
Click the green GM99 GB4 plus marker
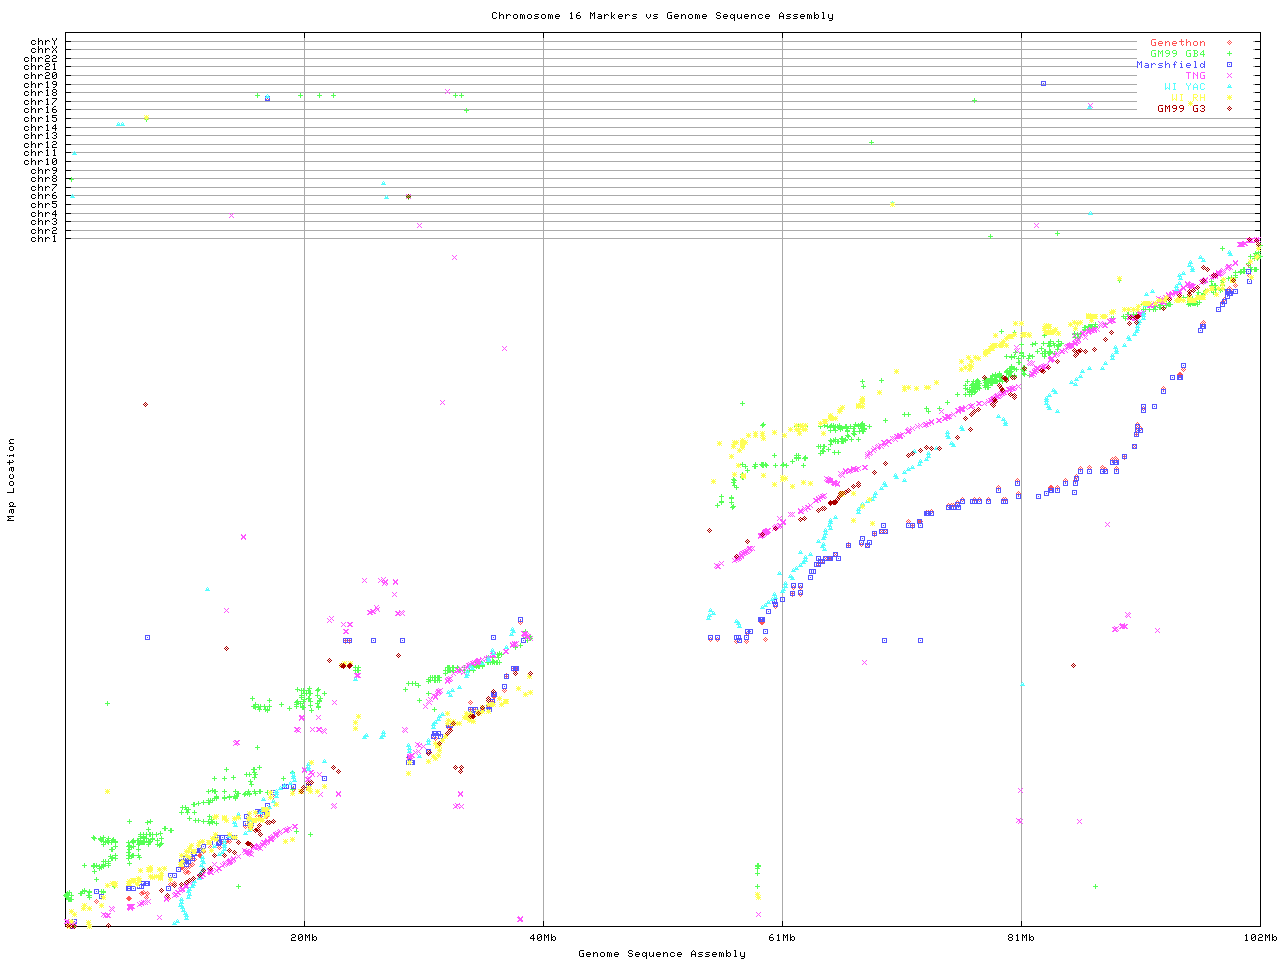coord(1229,54)
